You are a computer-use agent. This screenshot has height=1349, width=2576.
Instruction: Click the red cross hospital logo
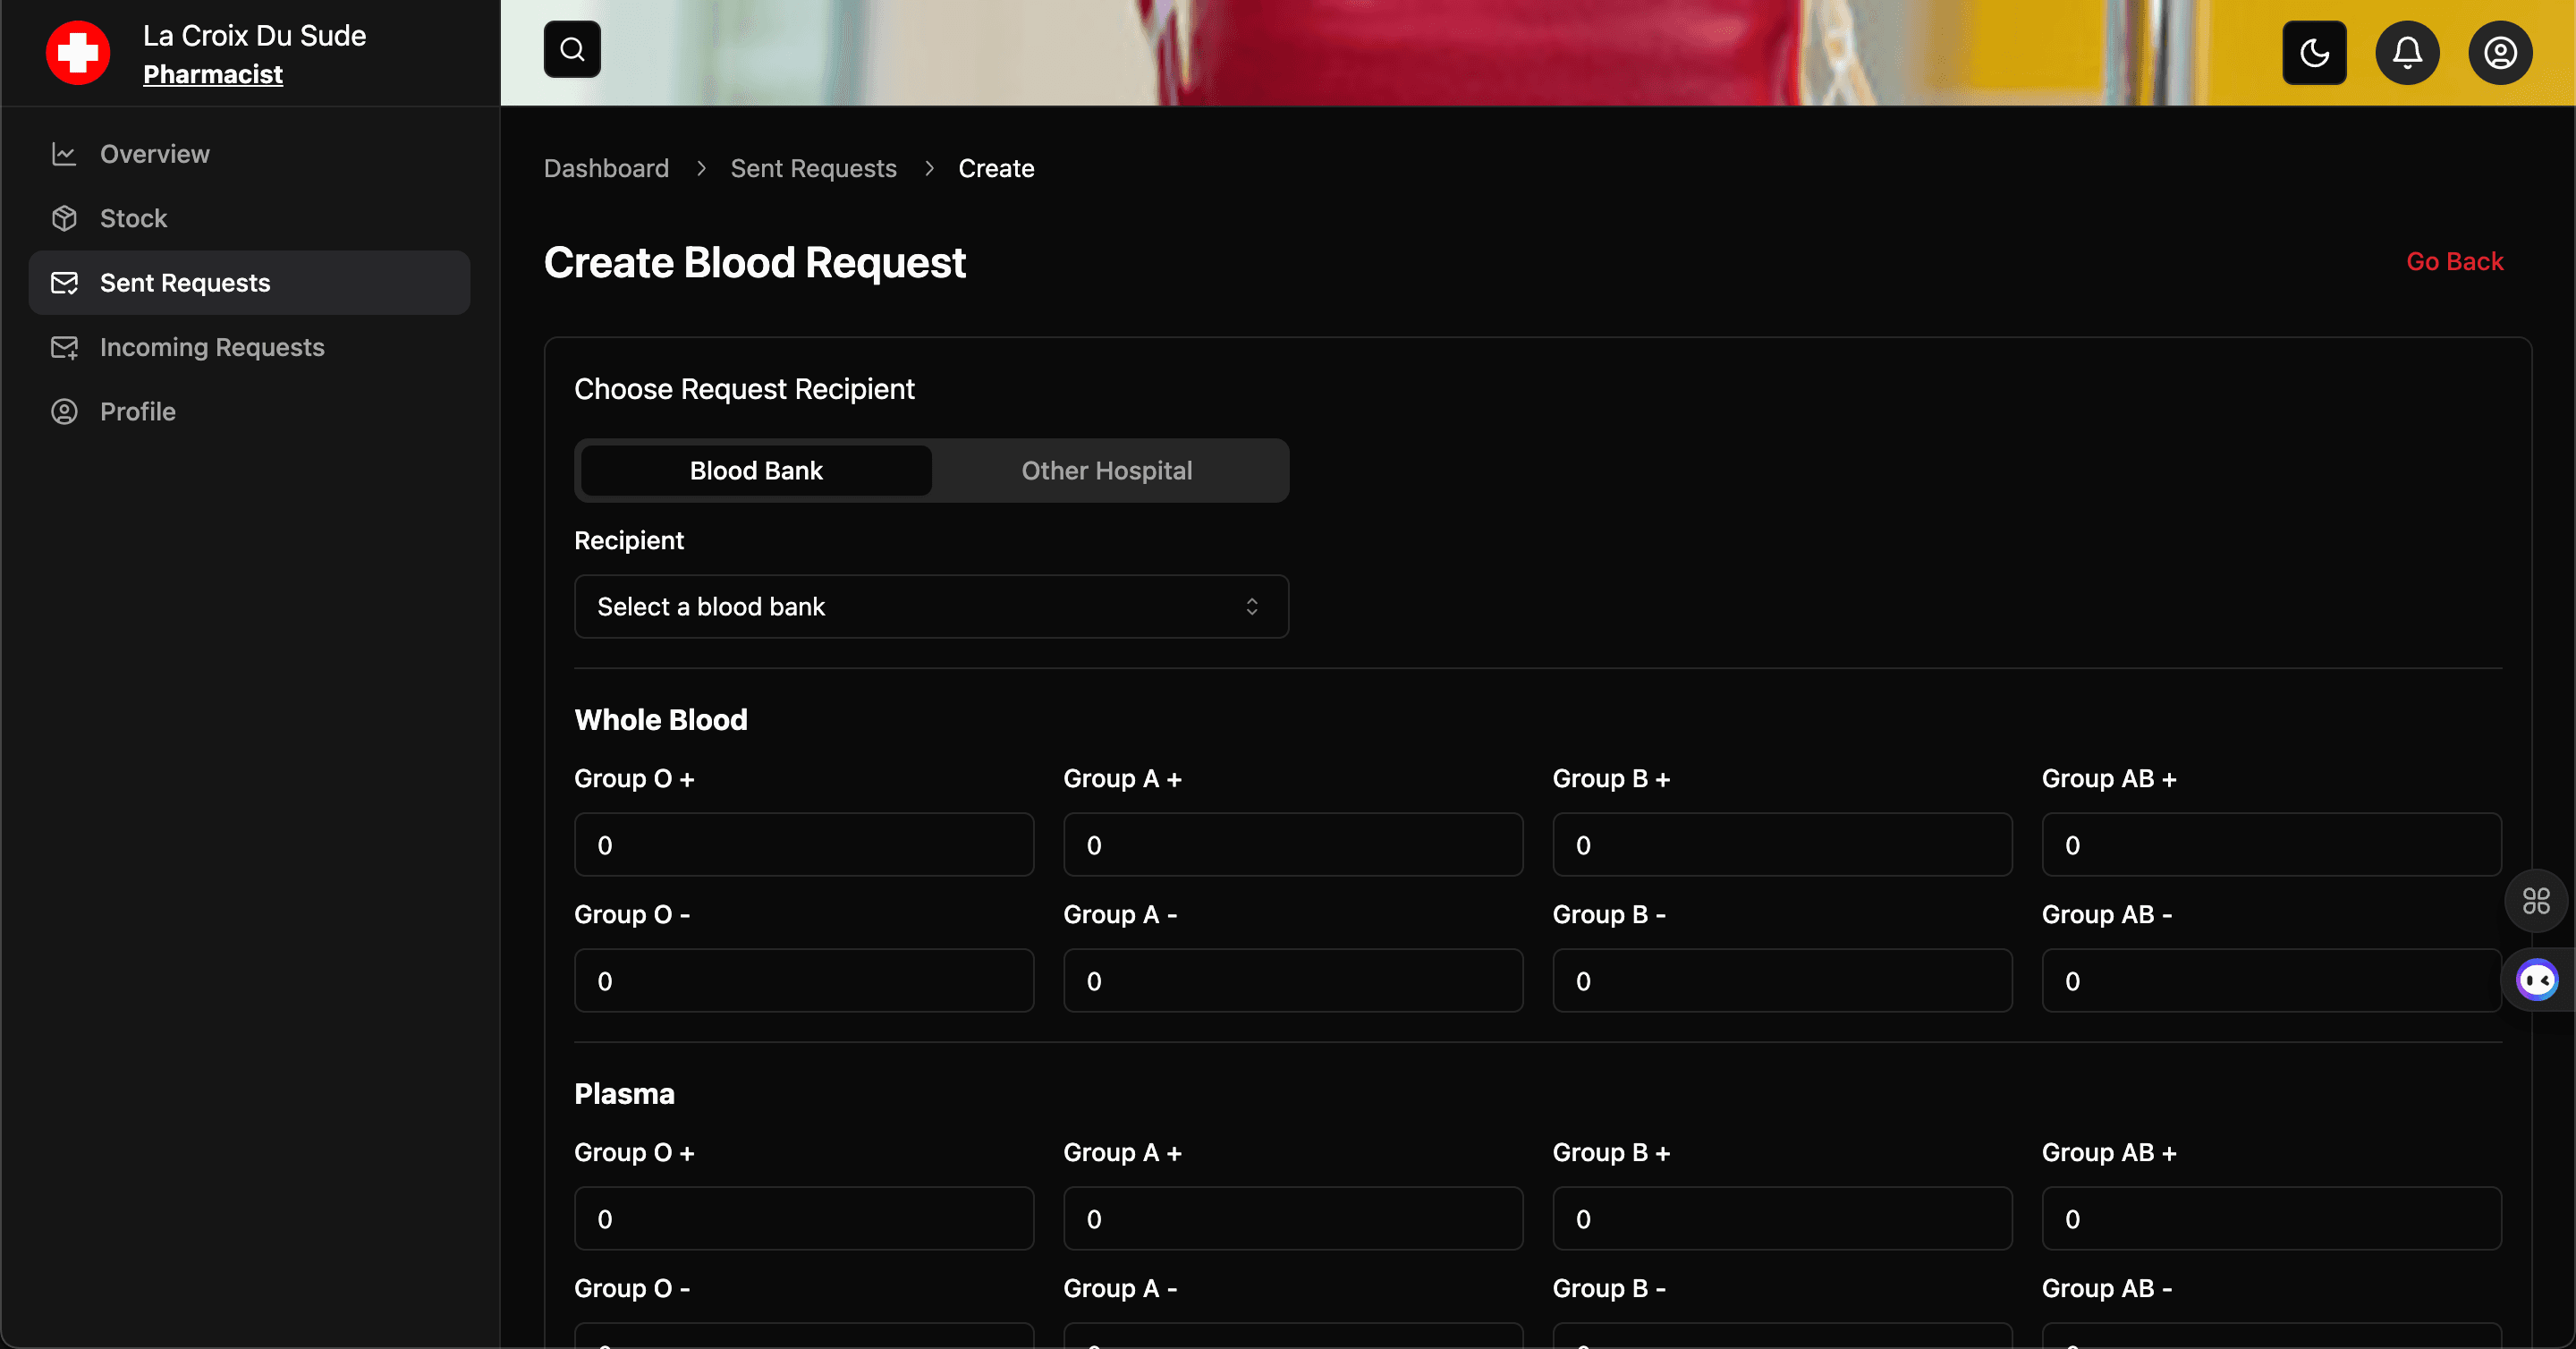pos(78,52)
